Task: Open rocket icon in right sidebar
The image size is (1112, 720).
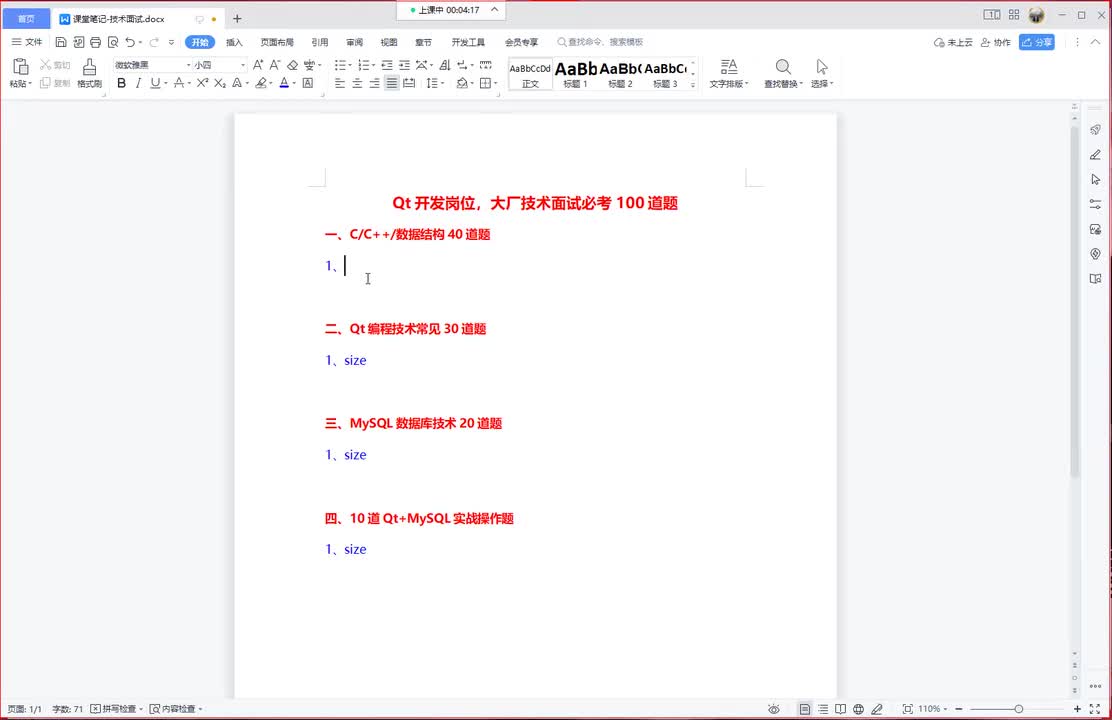Action: point(1096,130)
